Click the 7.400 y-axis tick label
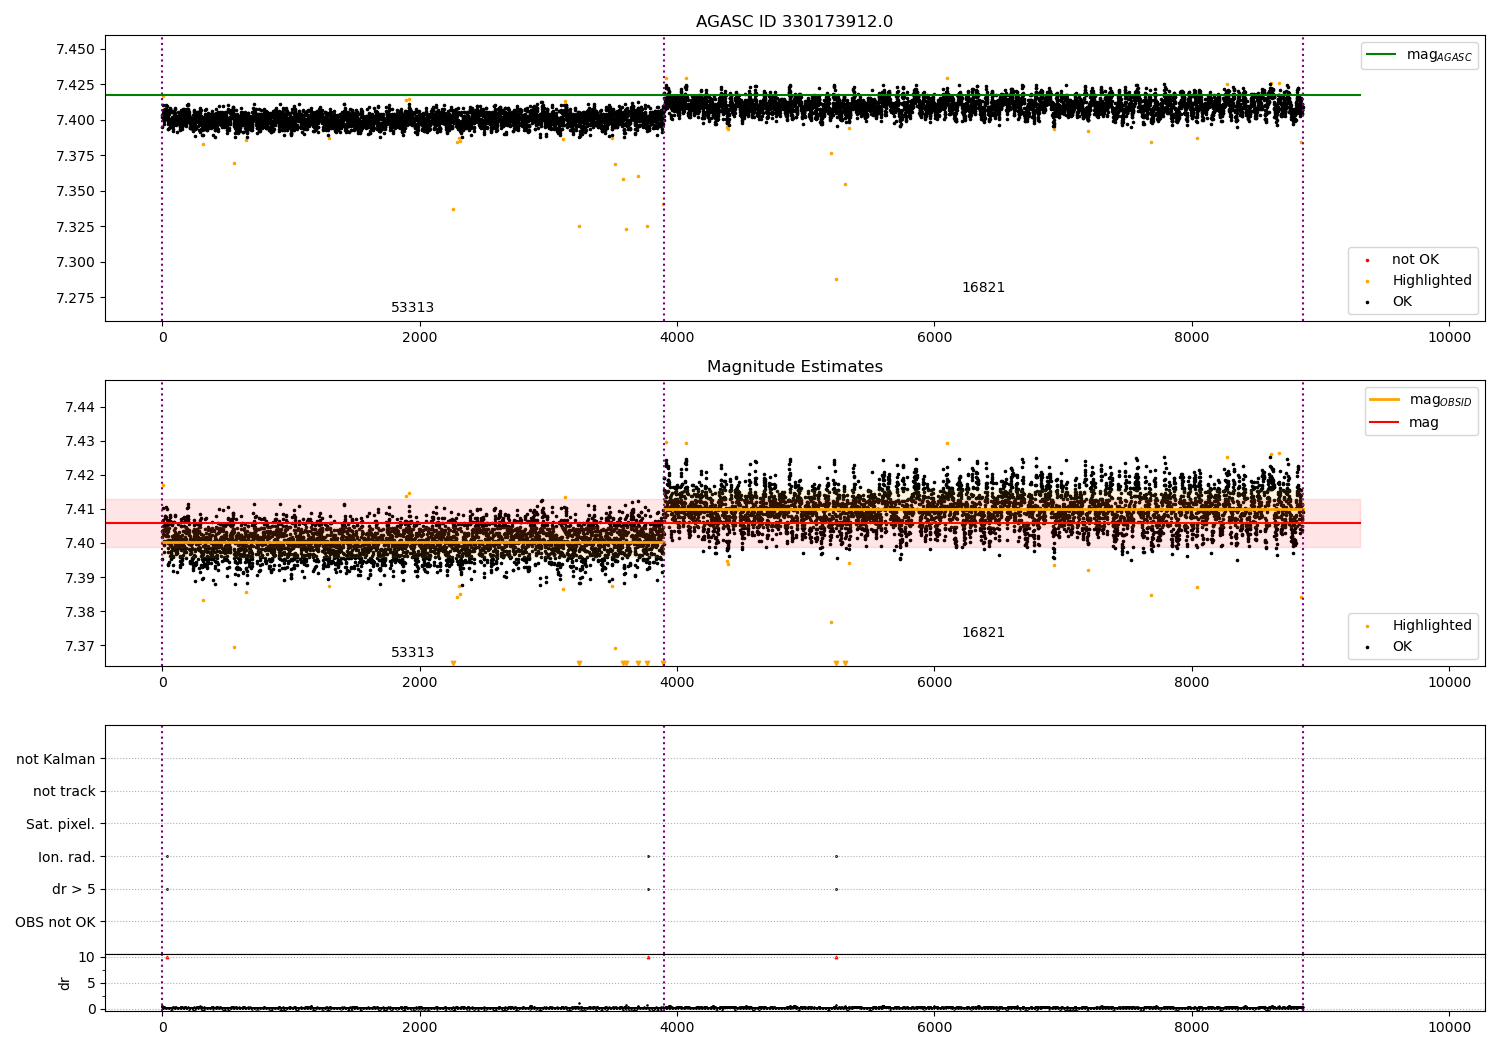This screenshot has height=1050, width=1500. pos(76,121)
